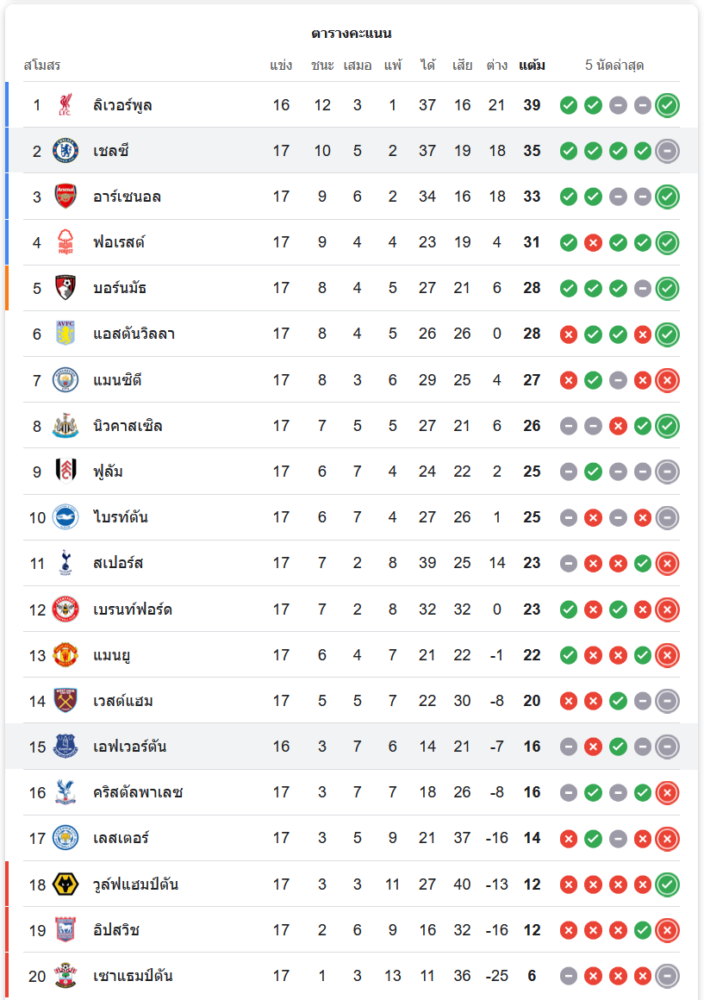Open the เซาแธมป์ตัน team name link
704x1000 pixels.
click(x=133, y=976)
